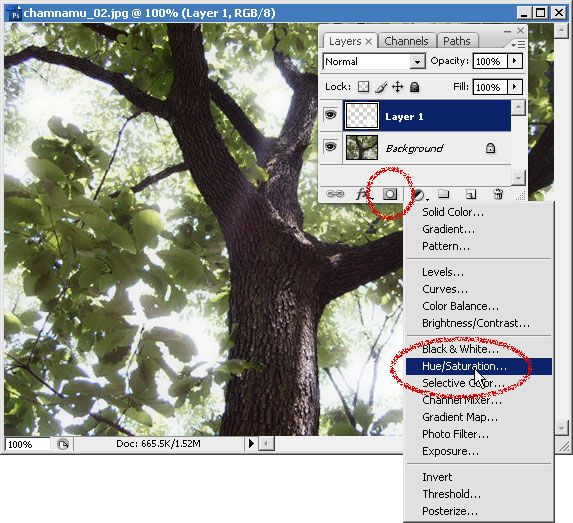Image resolution: width=573 pixels, height=523 pixels.
Task: Close the Layers panel
Action: (x=520, y=31)
